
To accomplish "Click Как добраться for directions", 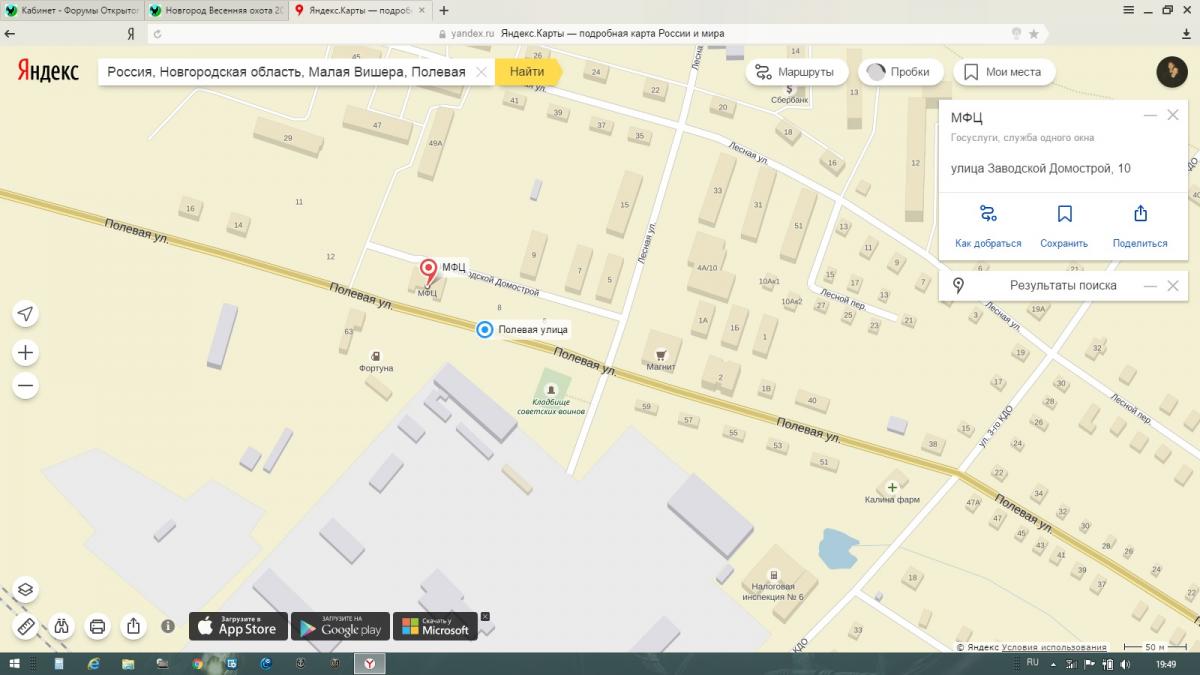I will (x=988, y=225).
